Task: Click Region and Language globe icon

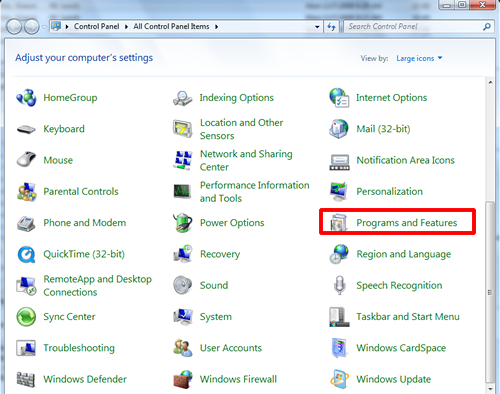Action: 339,254
